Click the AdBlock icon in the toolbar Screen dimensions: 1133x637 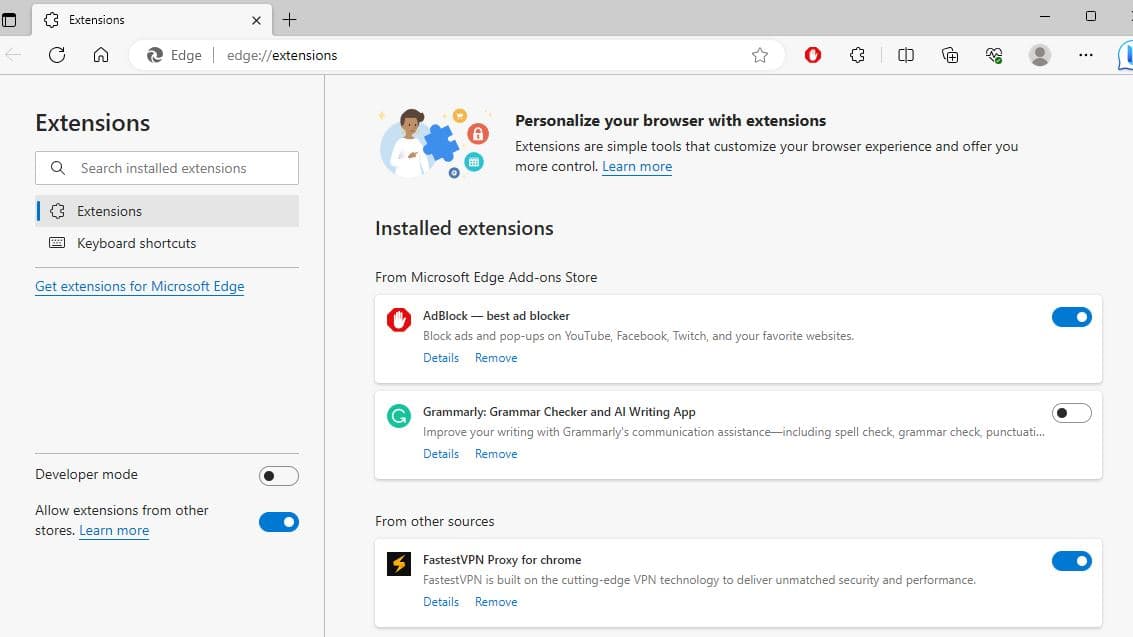(813, 55)
